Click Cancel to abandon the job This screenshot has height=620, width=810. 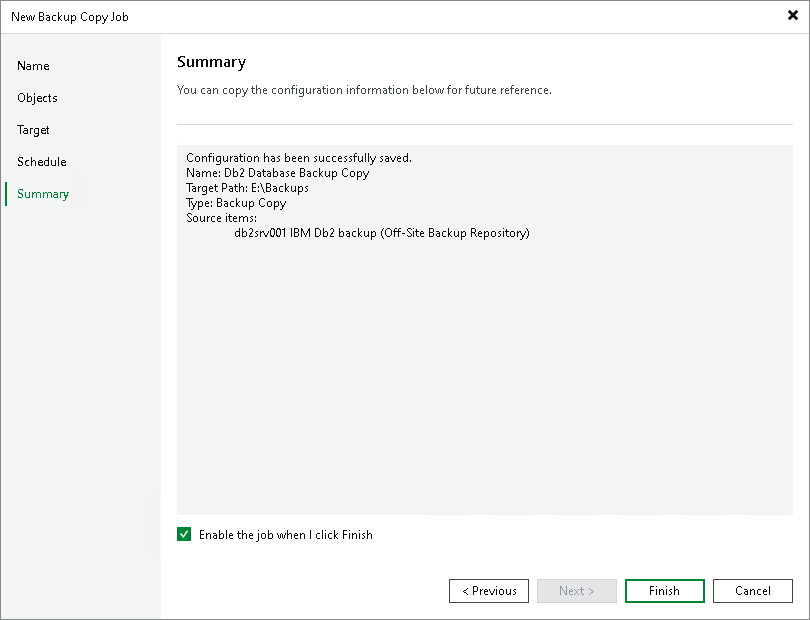click(752, 590)
